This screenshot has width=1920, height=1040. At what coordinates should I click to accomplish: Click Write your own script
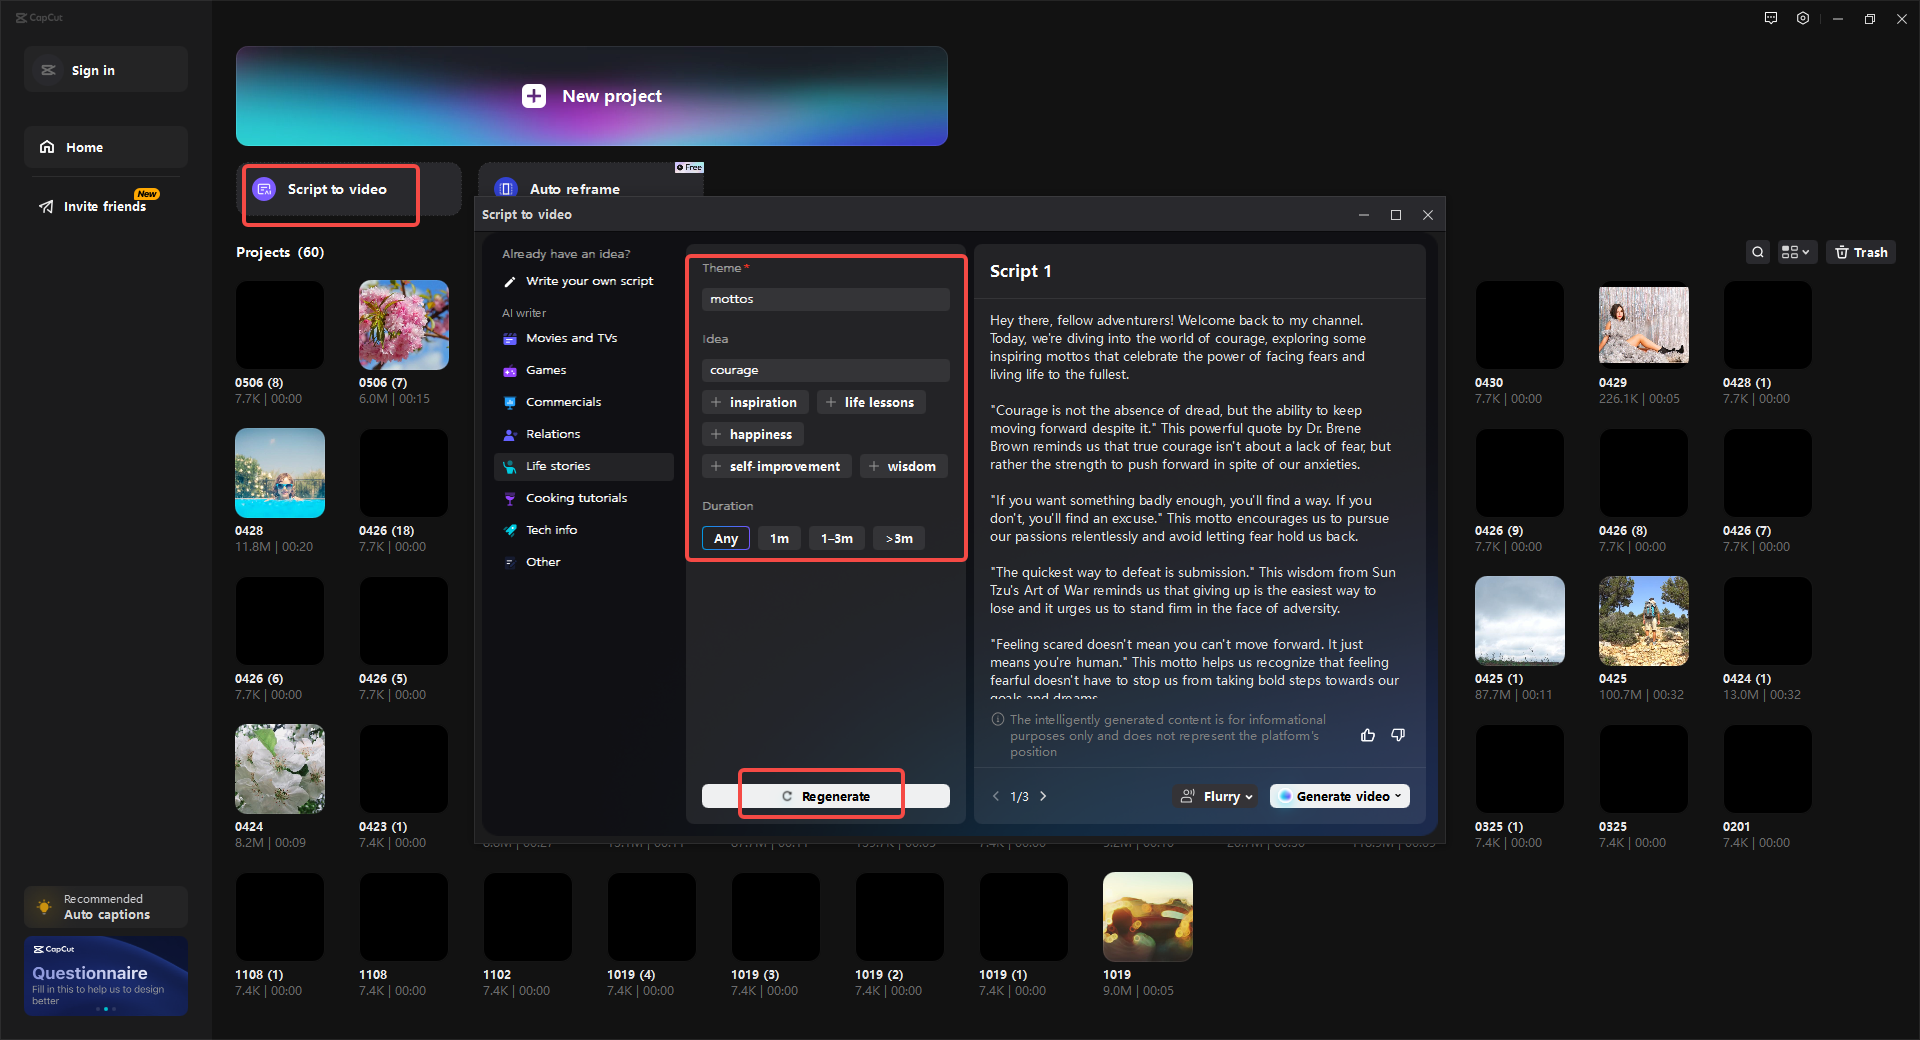tap(584, 281)
